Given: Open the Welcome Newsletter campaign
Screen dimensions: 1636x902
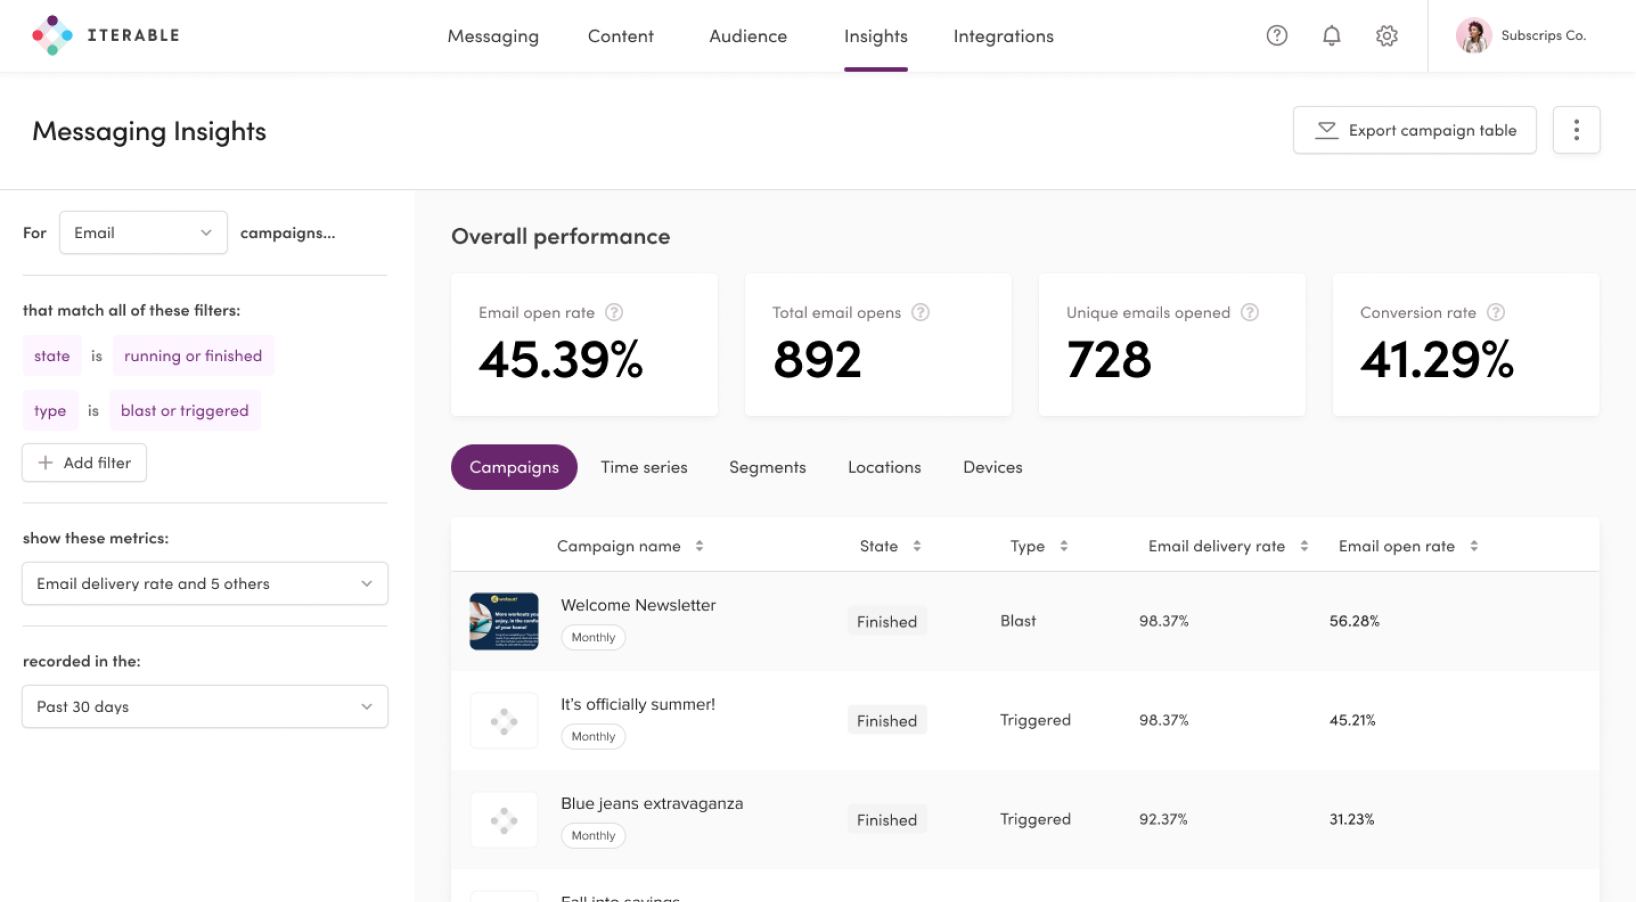Looking at the screenshot, I should tap(638, 605).
